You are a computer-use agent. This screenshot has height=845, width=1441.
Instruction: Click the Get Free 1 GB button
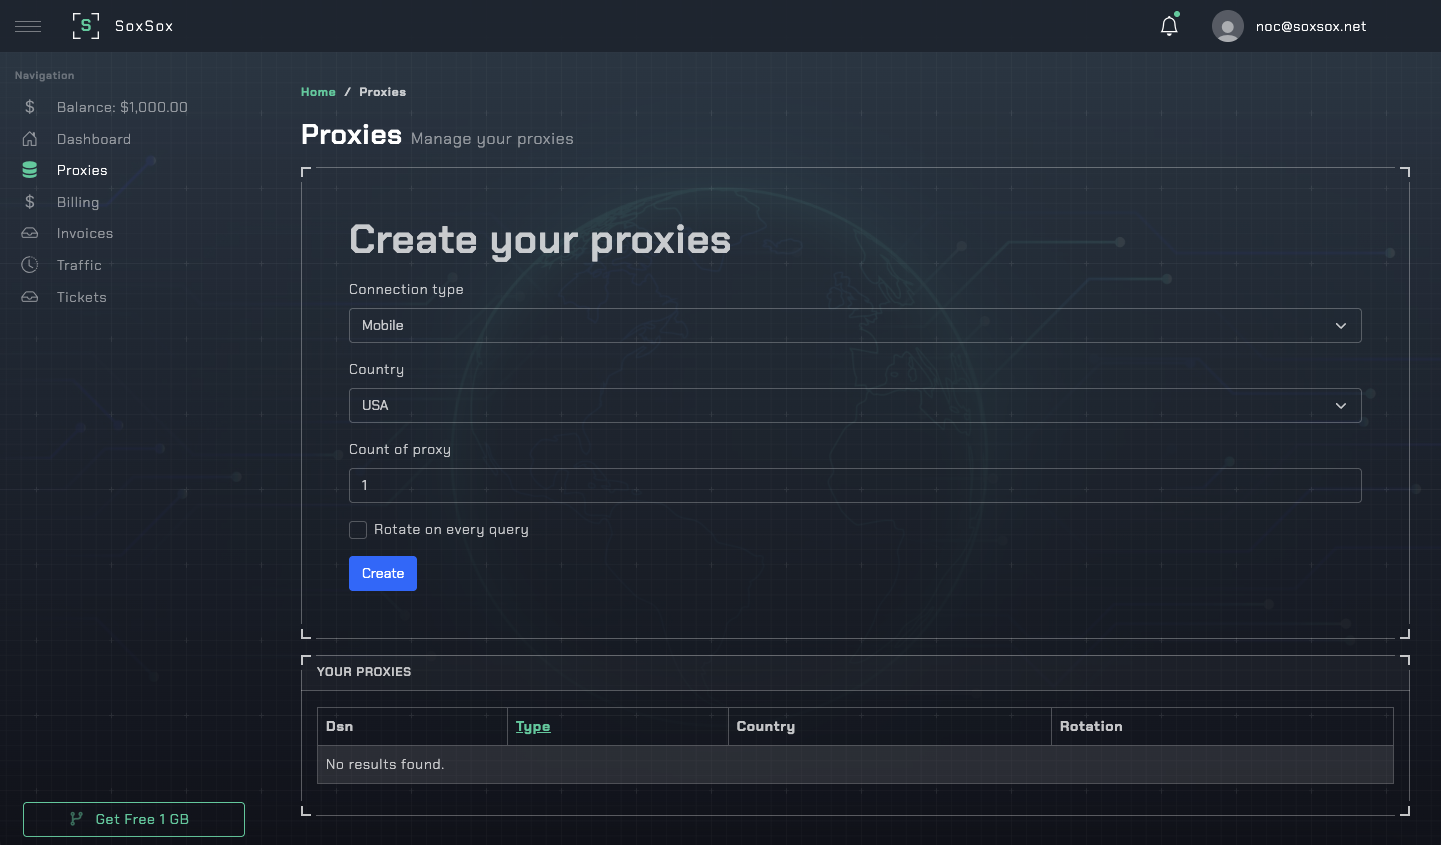[134, 819]
